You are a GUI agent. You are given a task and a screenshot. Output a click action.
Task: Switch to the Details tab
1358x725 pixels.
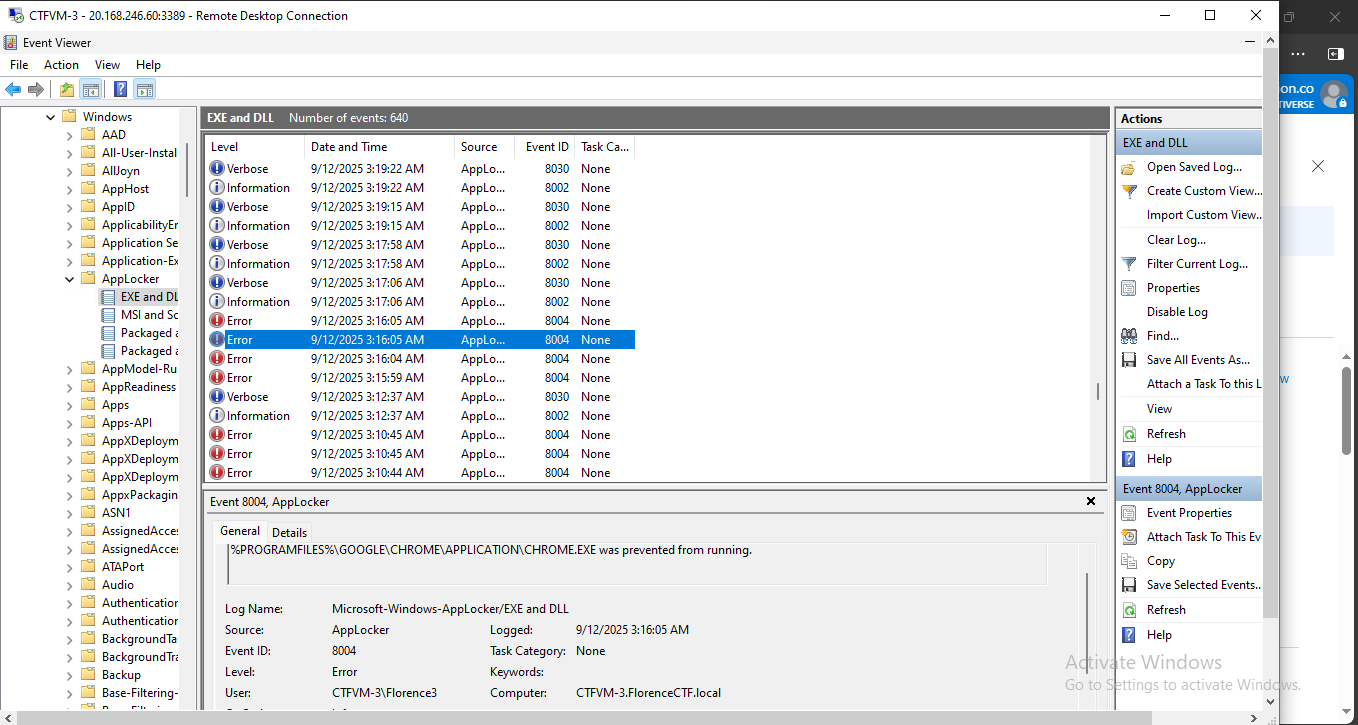(290, 532)
